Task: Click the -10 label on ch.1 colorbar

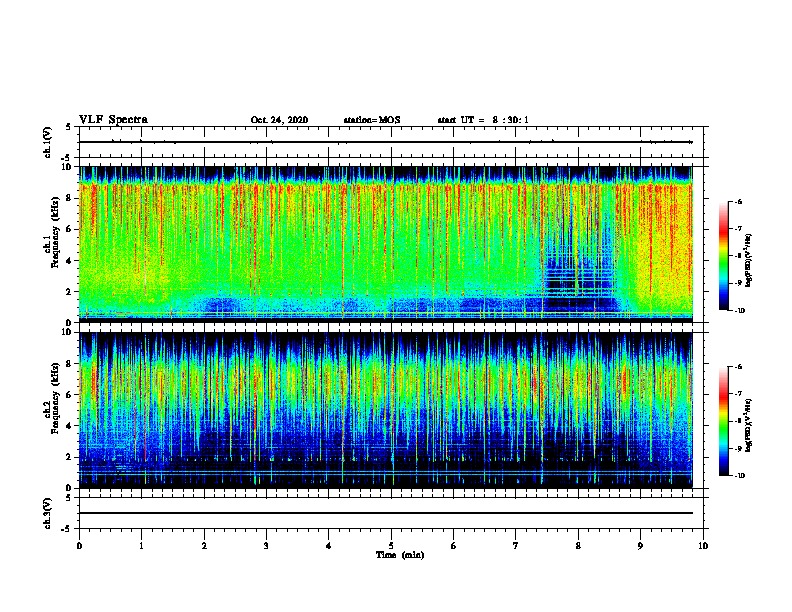Action: pos(739,311)
